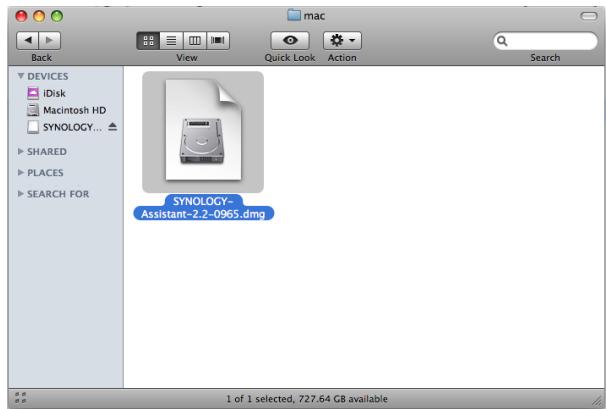Close the mac Finder window
The height and width of the screenshot is (409, 606).
[x=21, y=16]
